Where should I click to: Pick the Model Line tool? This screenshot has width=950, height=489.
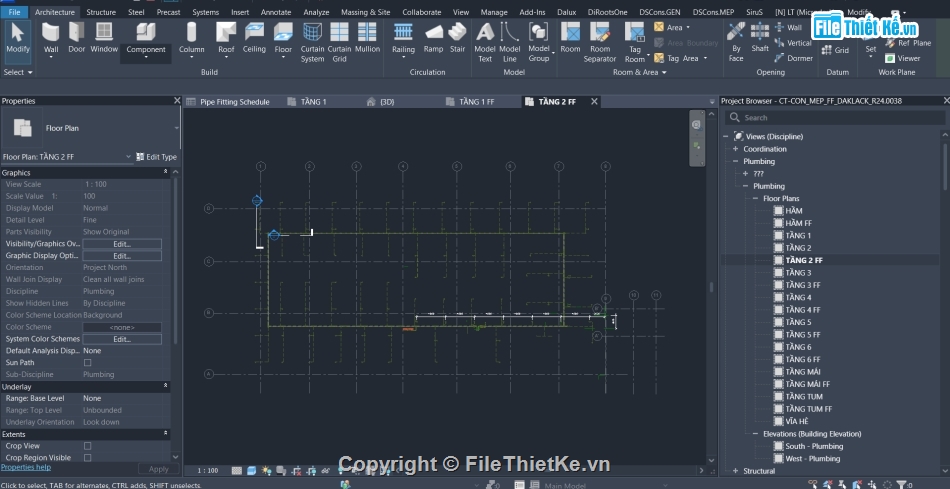pyautogui.click(x=510, y=42)
